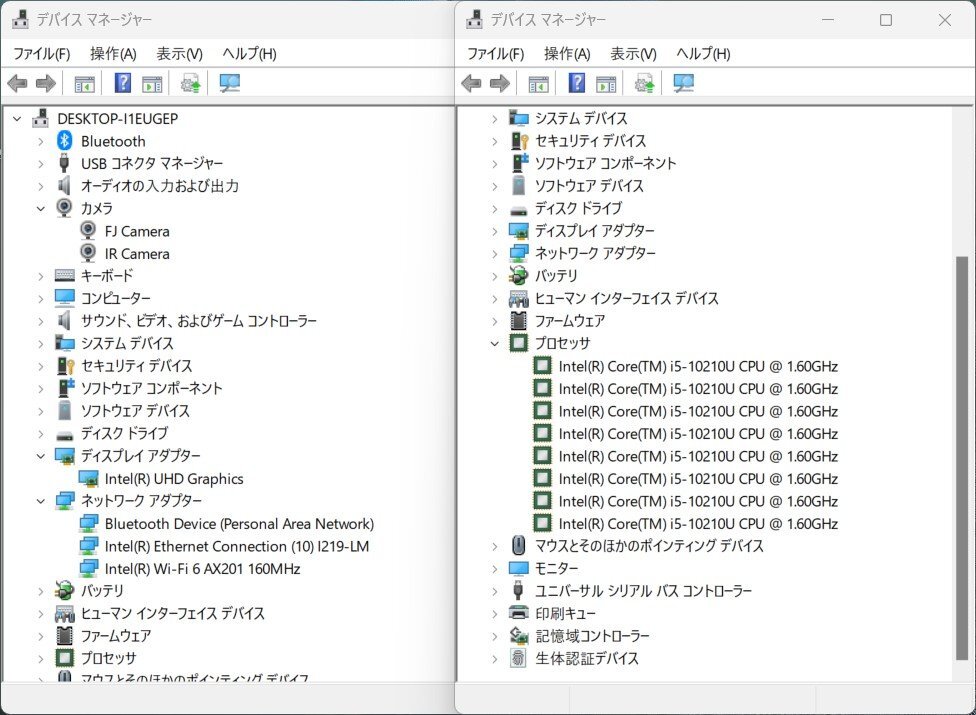This screenshot has width=976, height=715.
Task: Click Back arrow in left window toolbar
Action: click(x=17, y=83)
